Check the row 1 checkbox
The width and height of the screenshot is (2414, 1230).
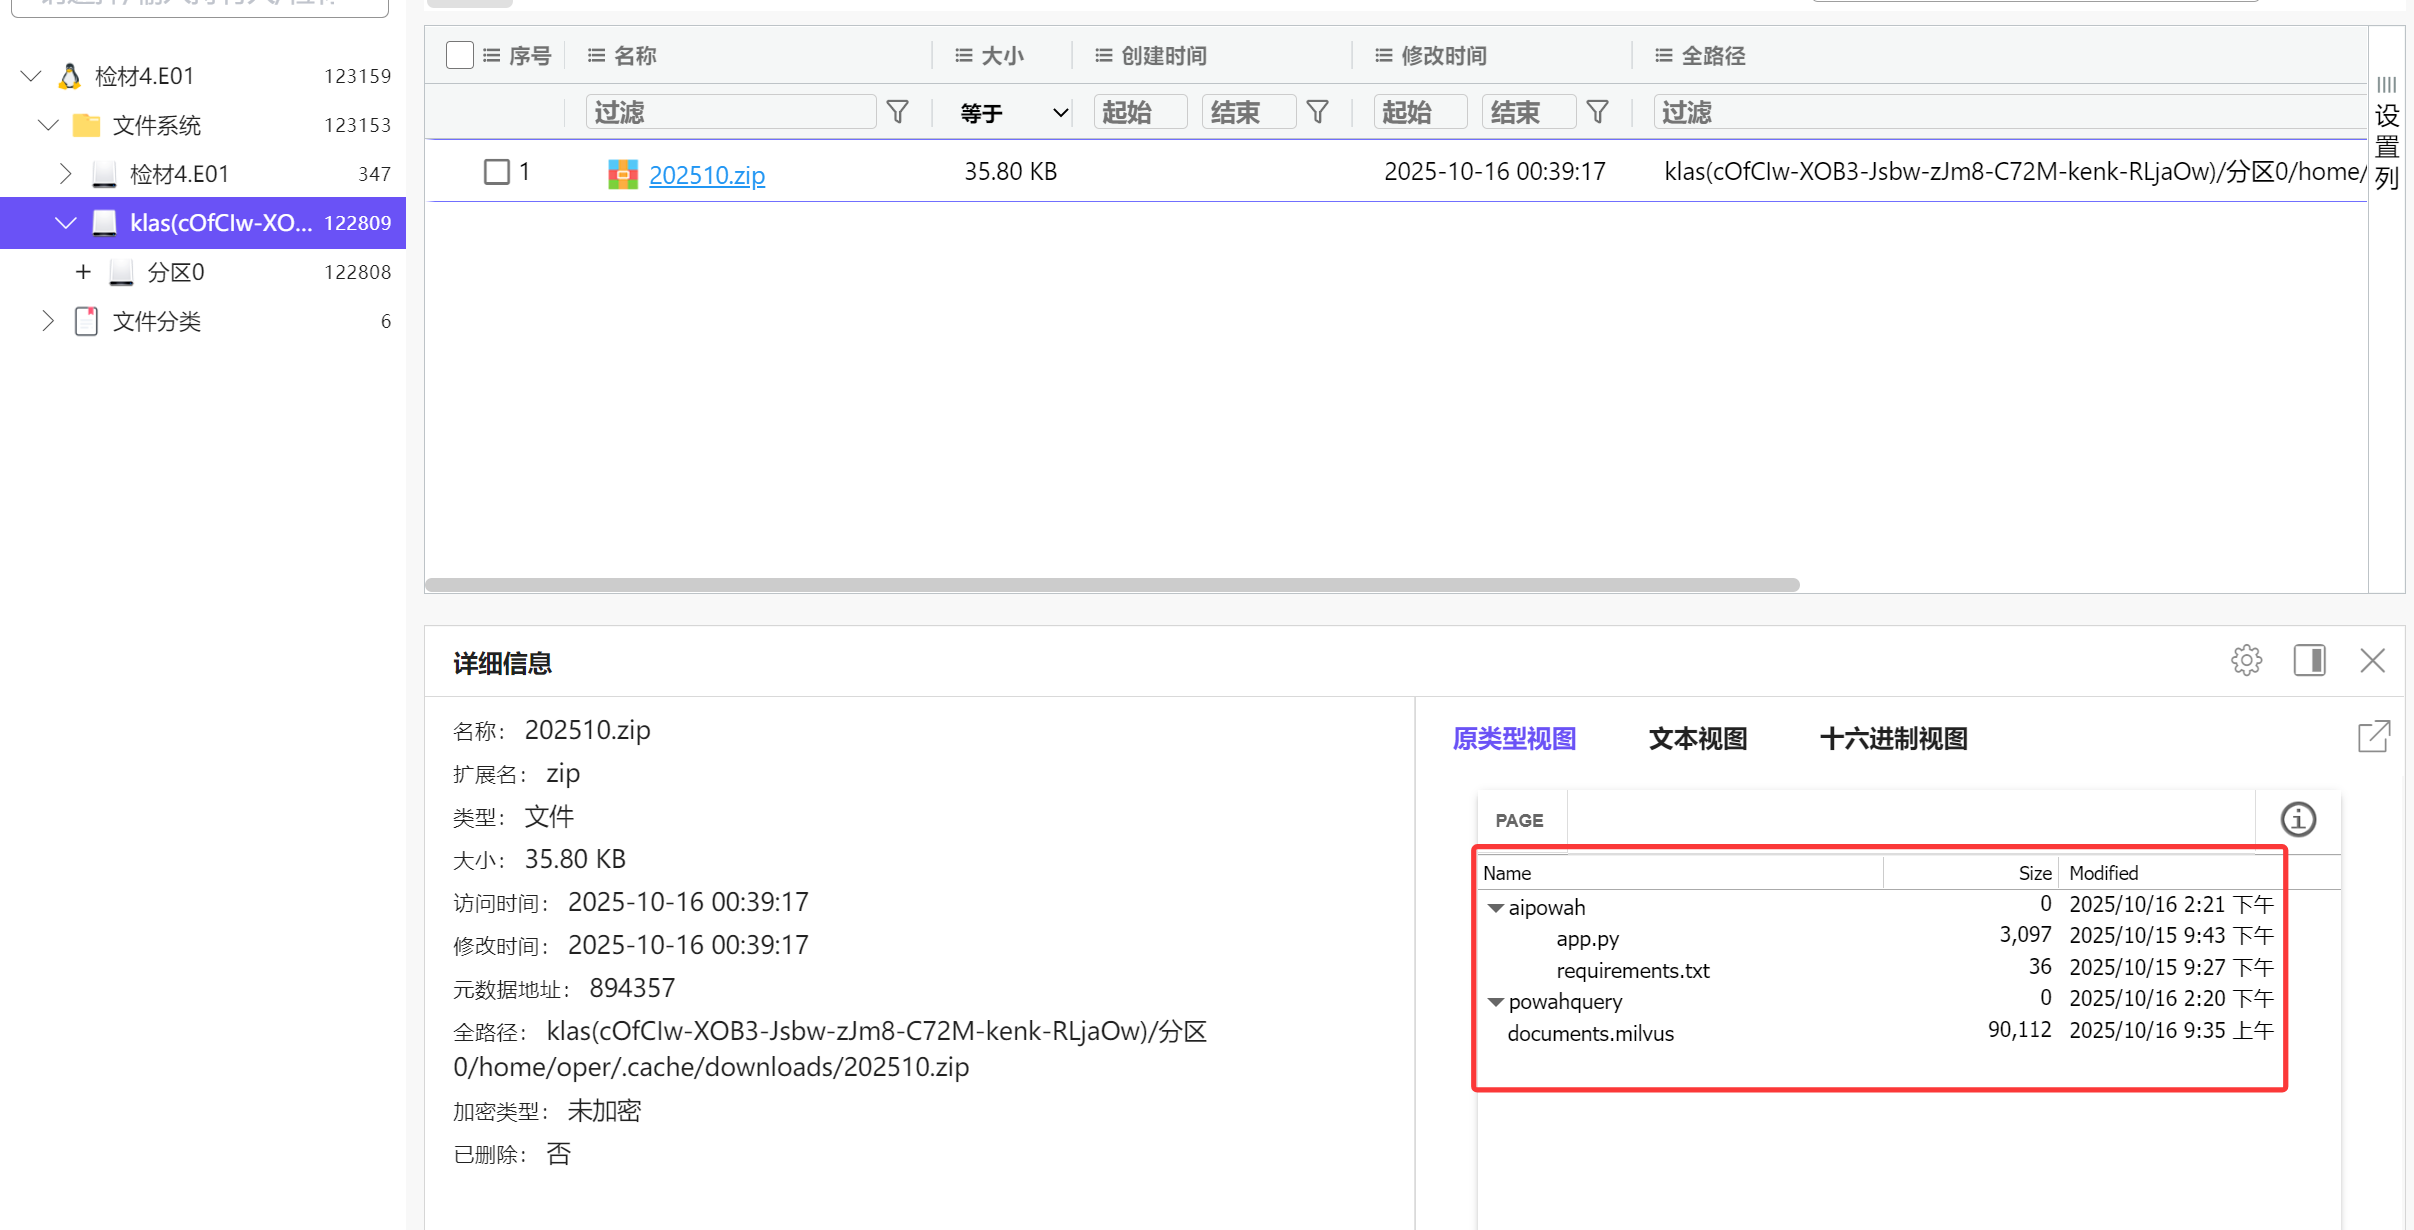pyautogui.click(x=497, y=172)
